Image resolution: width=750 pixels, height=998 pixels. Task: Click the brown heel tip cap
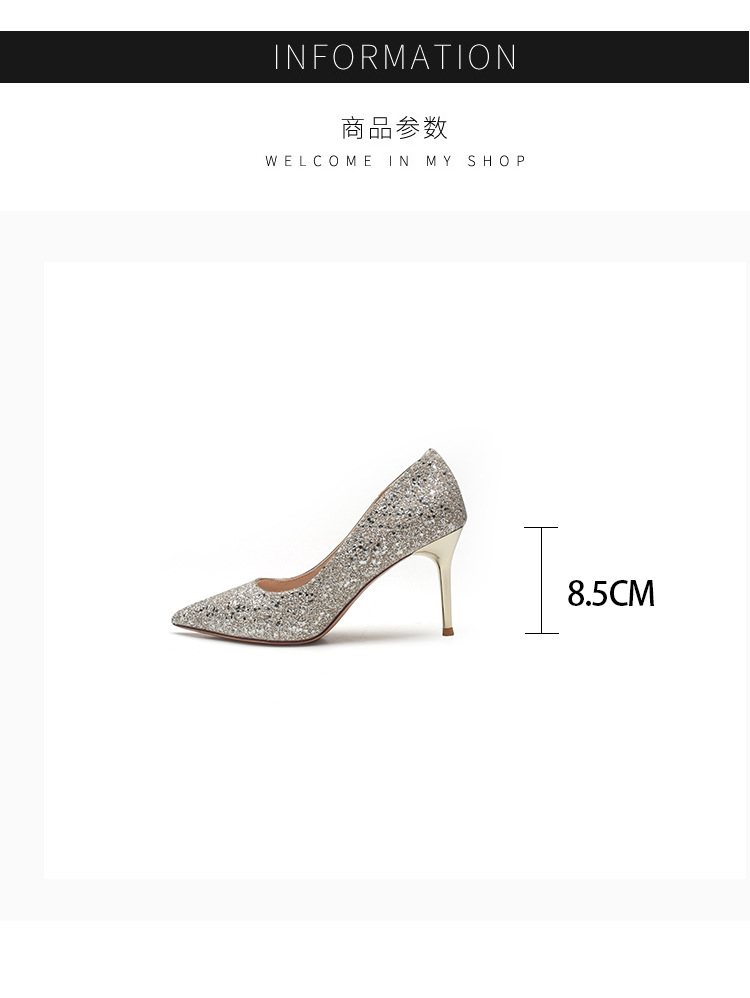pyautogui.click(x=449, y=631)
